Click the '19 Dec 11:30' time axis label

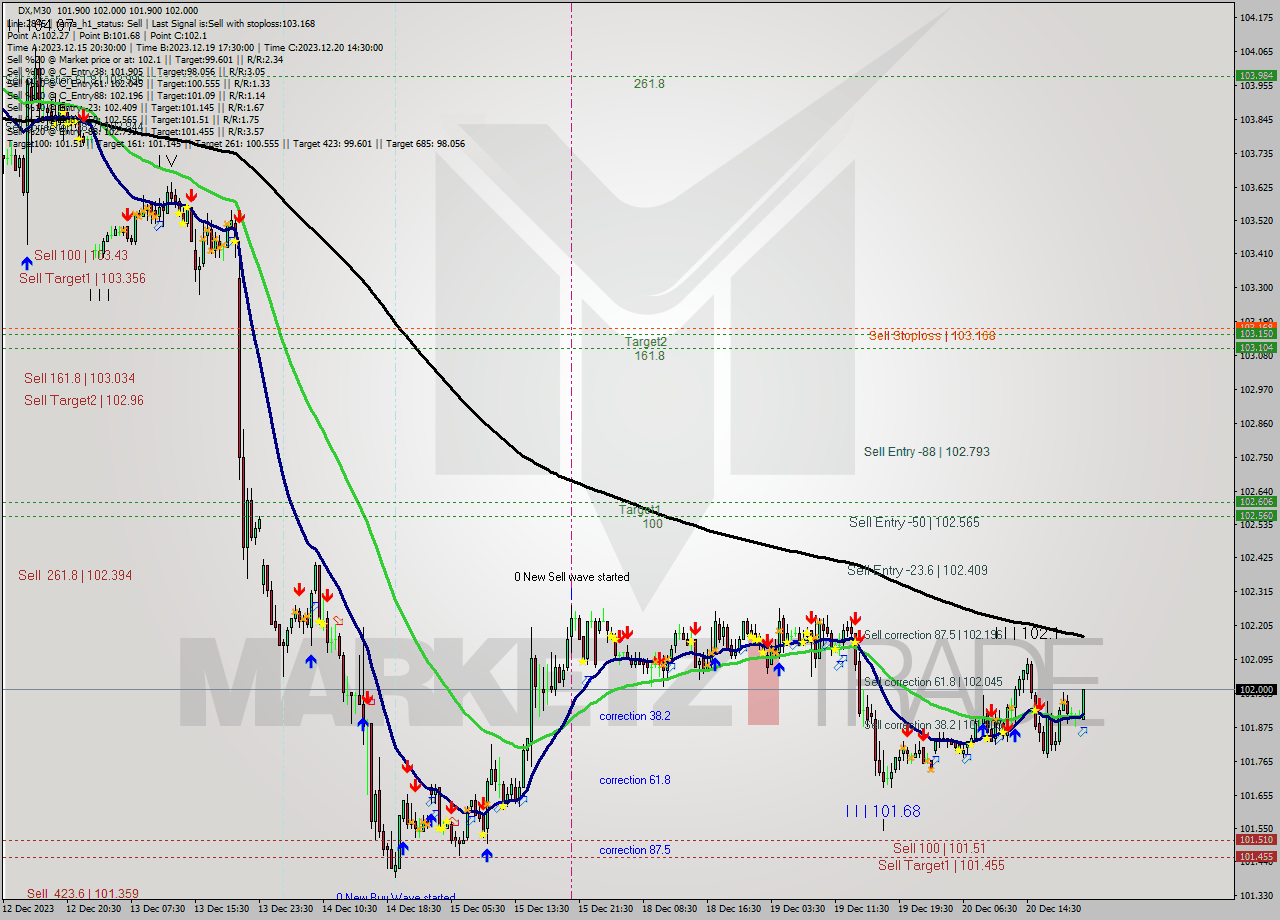pos(863,909)
